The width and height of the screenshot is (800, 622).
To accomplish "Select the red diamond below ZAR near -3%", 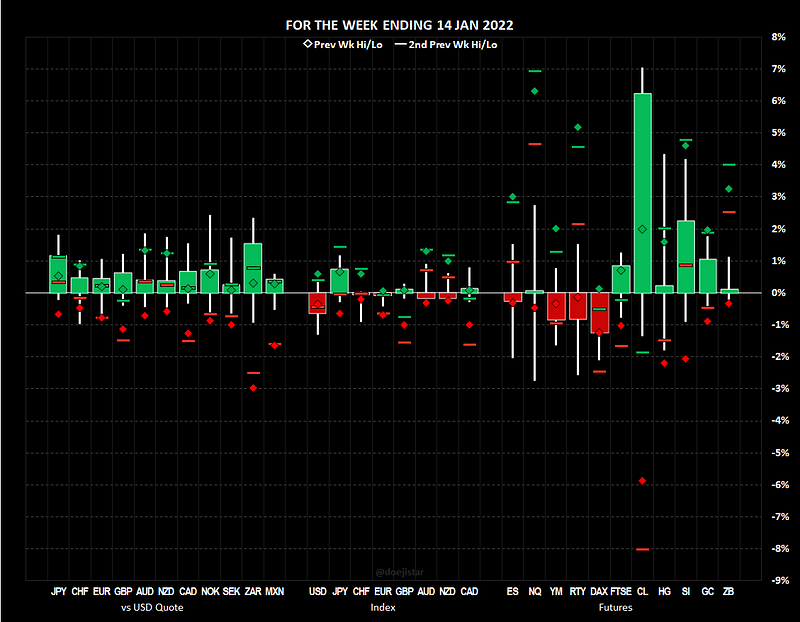I will coord(253,388).
